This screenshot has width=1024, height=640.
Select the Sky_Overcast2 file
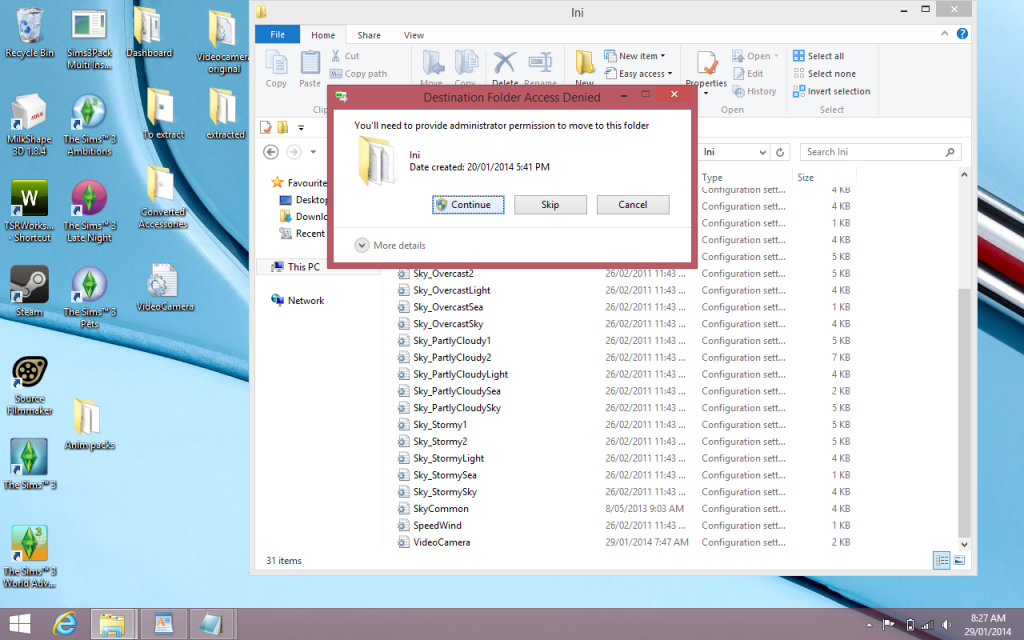pos(443,274)
